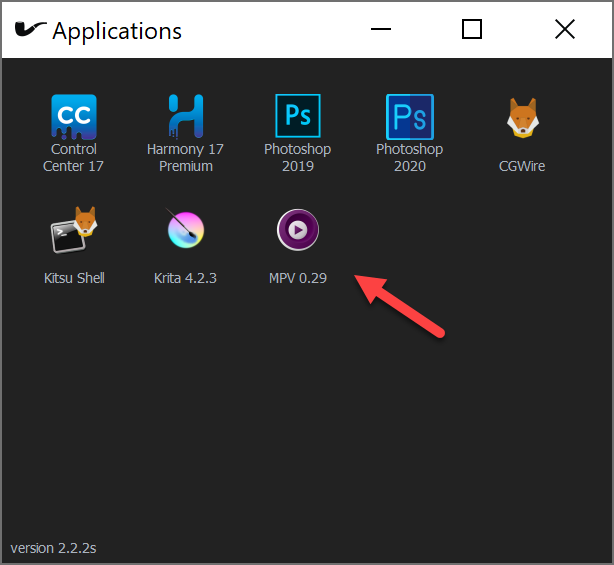Click the "Photoshop 2020" caption
Image resolution: width=614 pixels, height=565 pixels.
click(x=410, y=157)
